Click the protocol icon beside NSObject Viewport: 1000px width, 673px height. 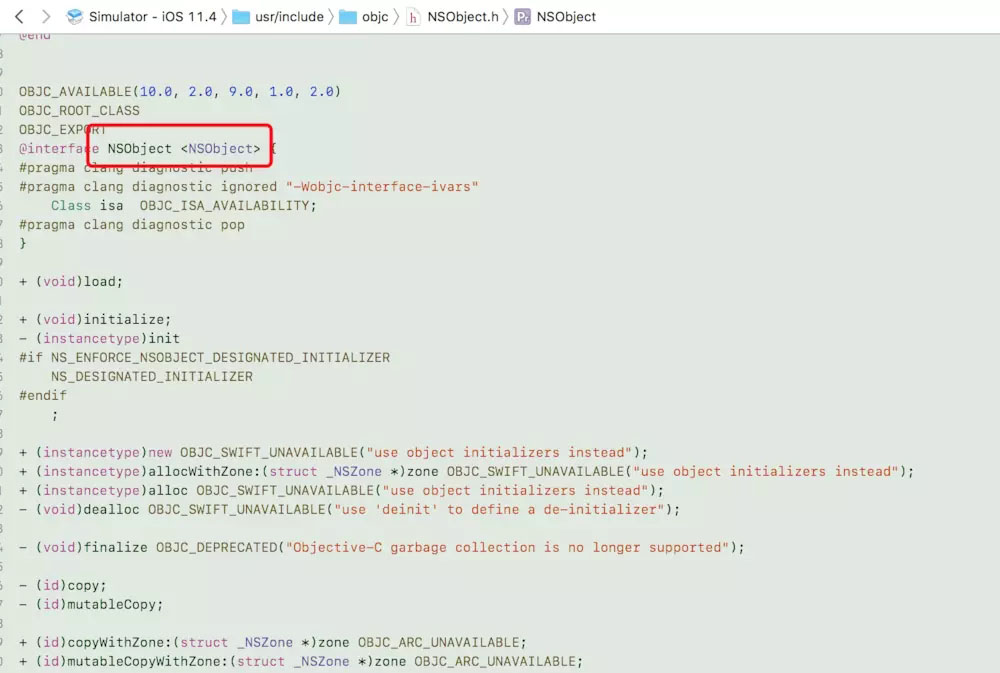522,17
